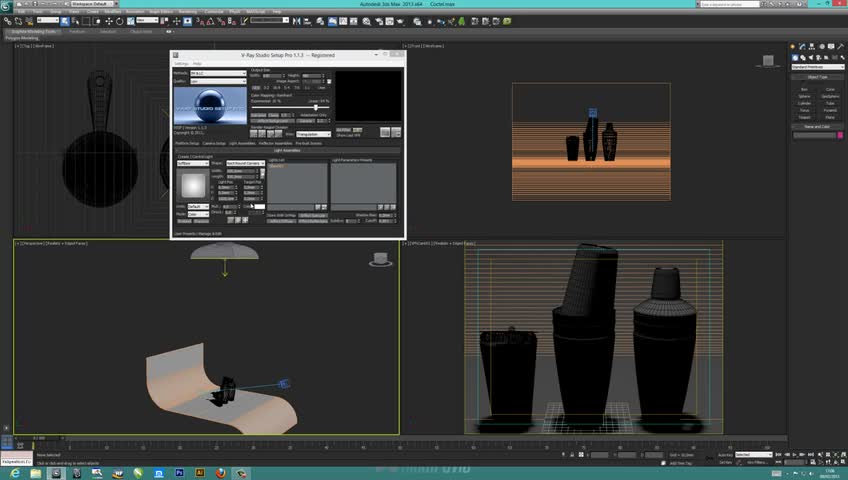
Task: Click the Softbox light preview thumbnail
Action: [192, 184]
